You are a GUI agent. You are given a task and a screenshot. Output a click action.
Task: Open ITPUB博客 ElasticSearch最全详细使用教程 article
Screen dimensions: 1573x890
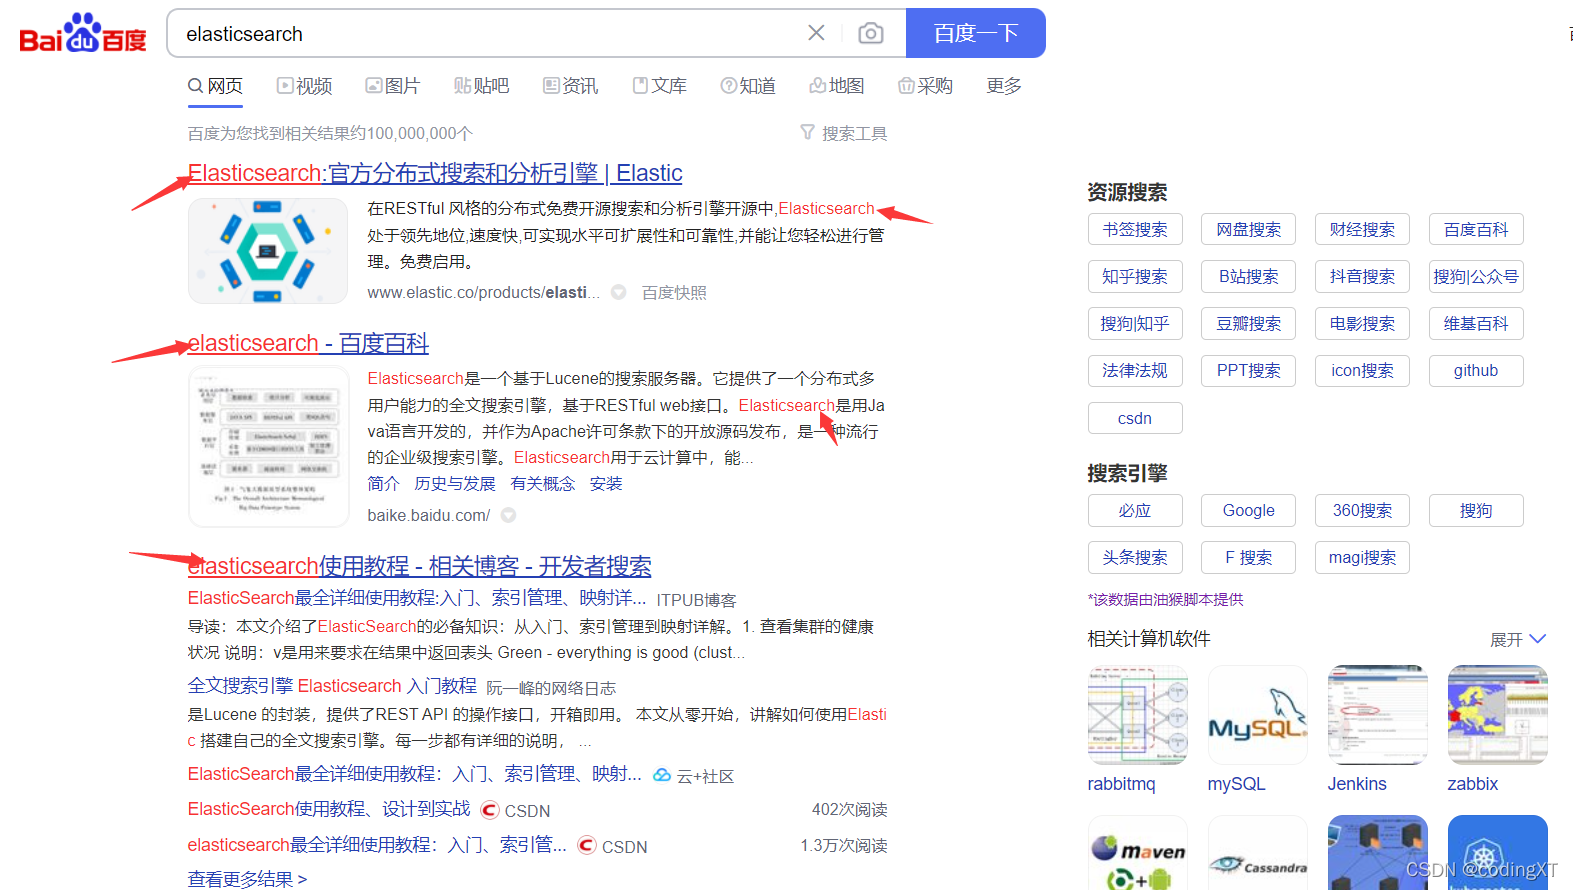[x=417, y=598]
